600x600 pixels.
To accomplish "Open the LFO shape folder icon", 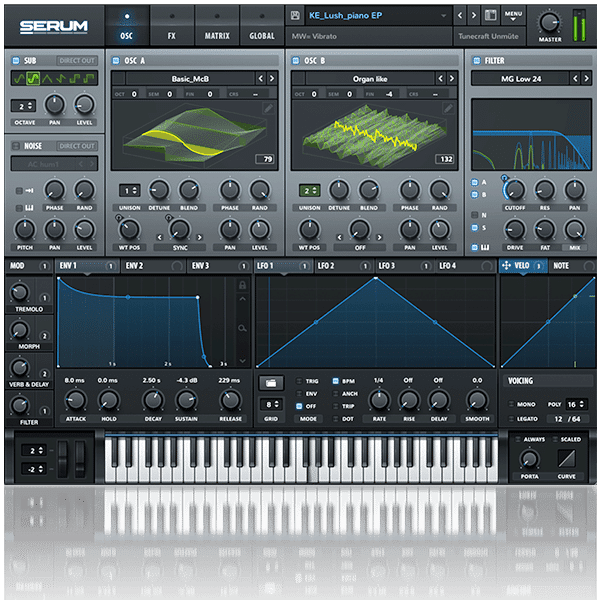I will [271, 383].
